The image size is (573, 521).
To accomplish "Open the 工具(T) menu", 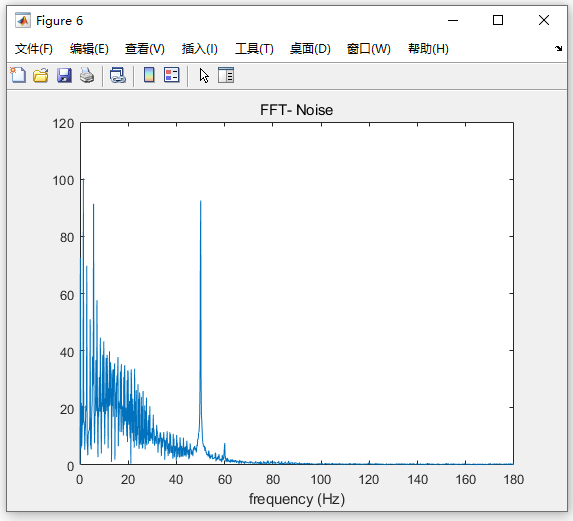I will pos(254,49).
